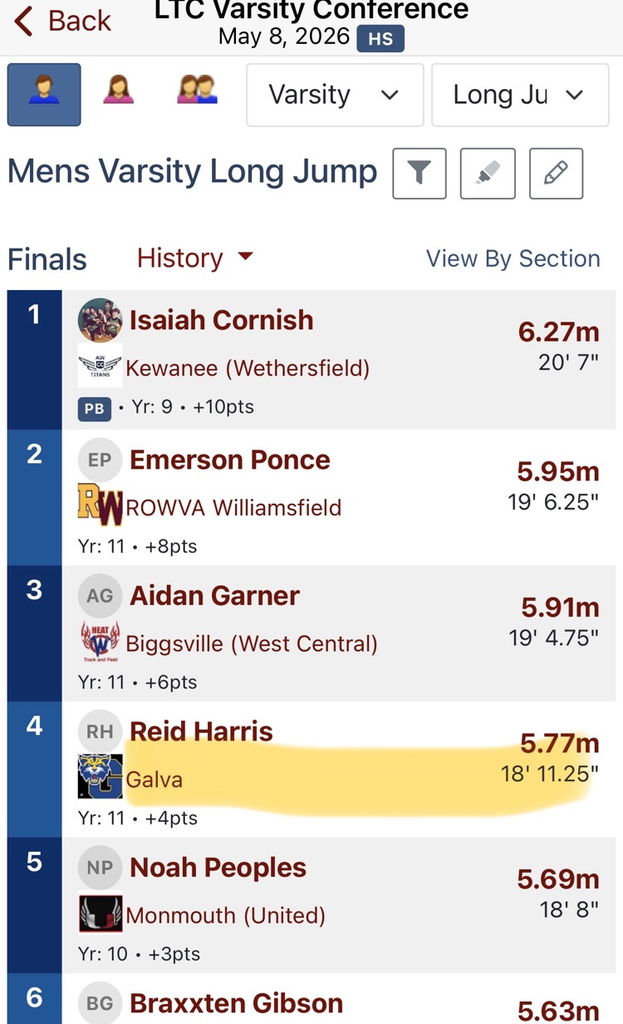Click the Galva wildcat team logo

(100, 776)
